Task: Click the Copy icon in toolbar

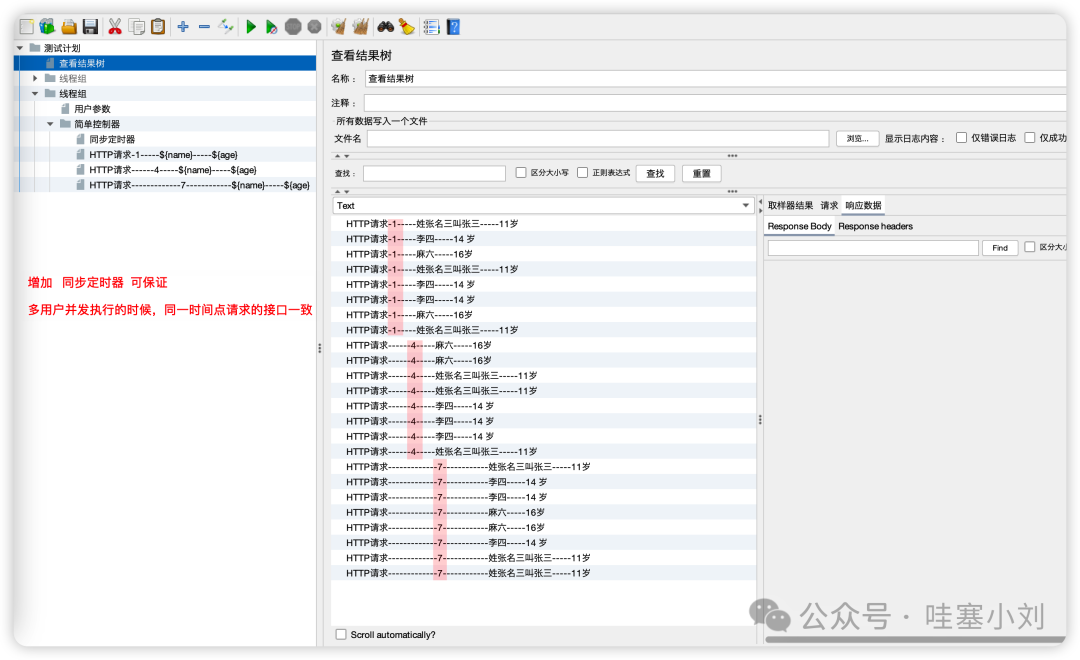Action: point(137,27)
